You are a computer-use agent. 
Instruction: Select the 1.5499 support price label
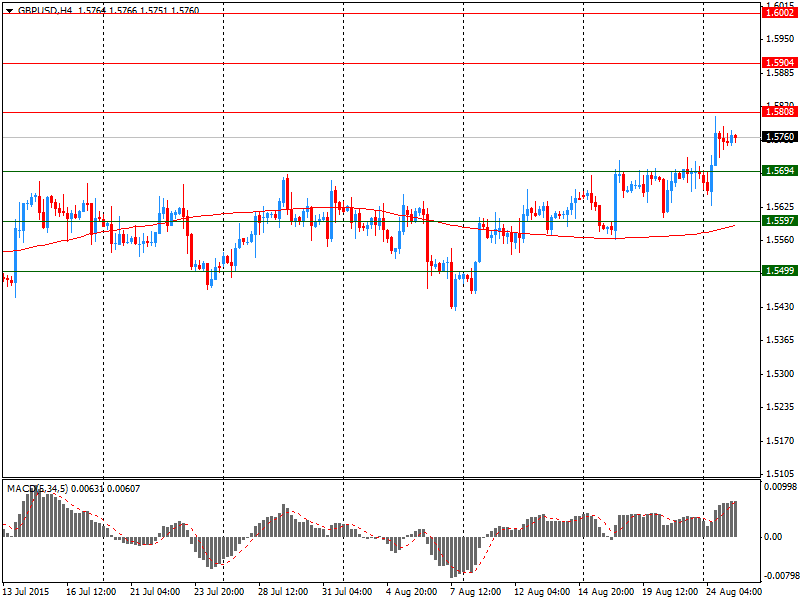[779, 270]
